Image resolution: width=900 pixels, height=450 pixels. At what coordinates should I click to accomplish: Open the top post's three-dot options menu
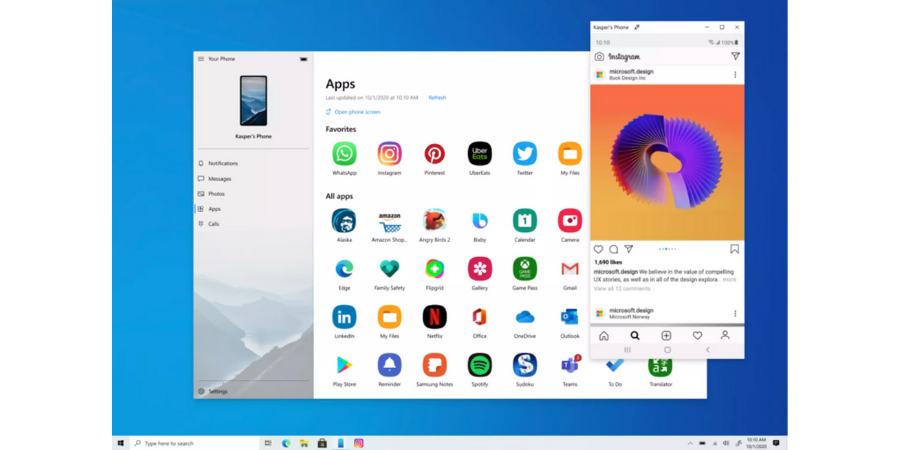[735, 75]
